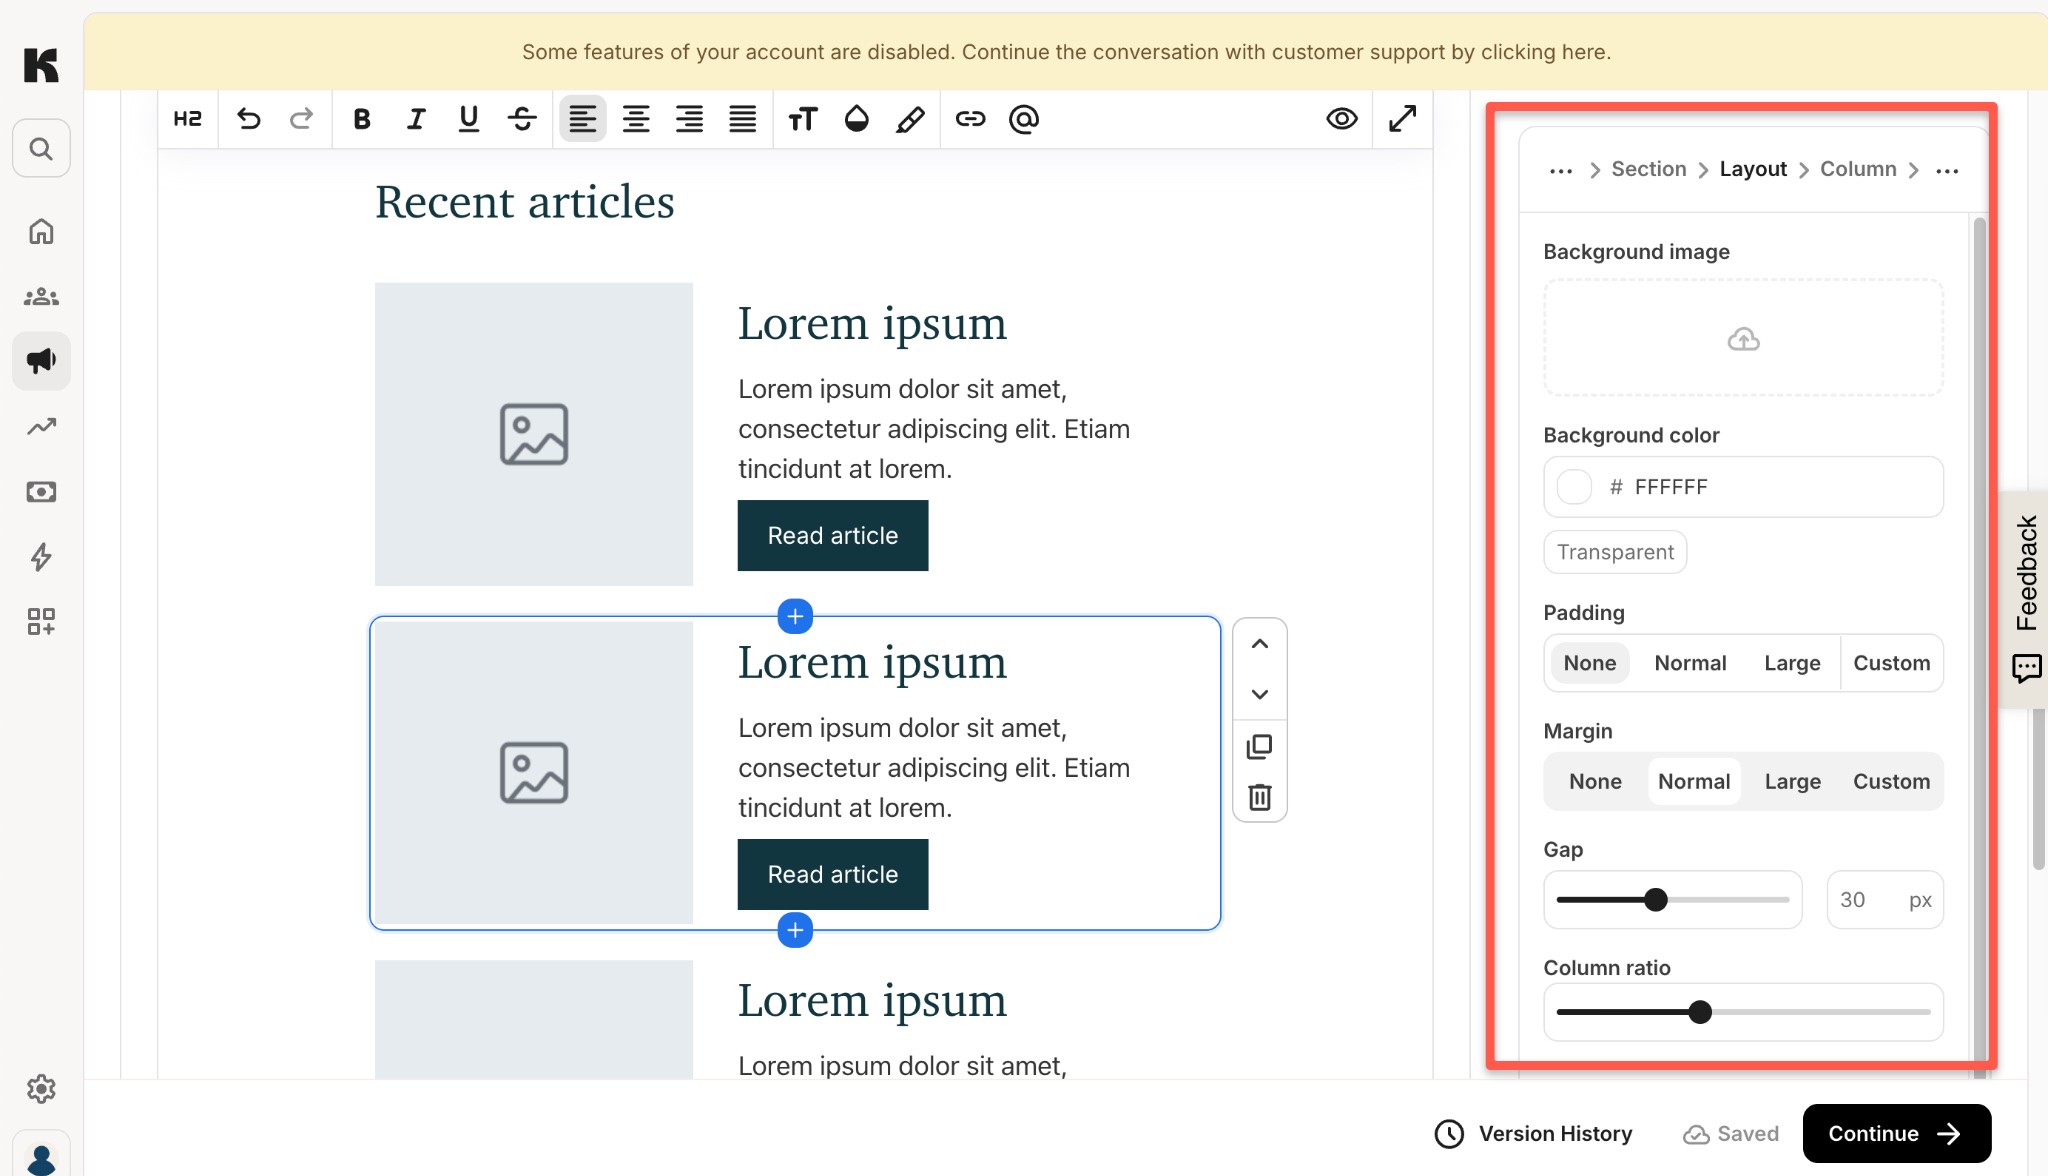Duplicate the selected block
This screenshot has height=1176, width=2048.
coord(1260,746)
